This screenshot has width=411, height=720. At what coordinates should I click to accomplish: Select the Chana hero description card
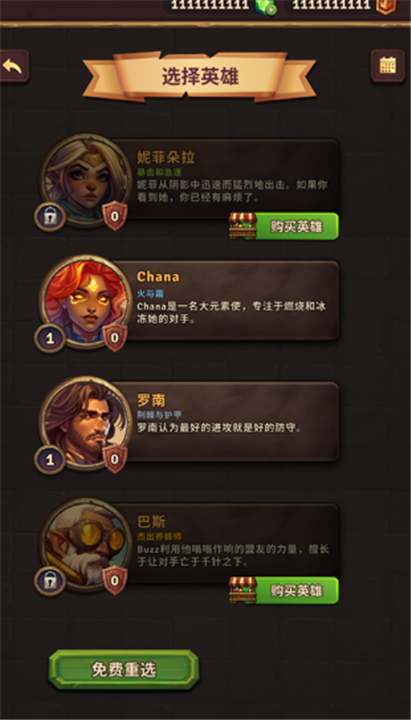tap(230, 300)
